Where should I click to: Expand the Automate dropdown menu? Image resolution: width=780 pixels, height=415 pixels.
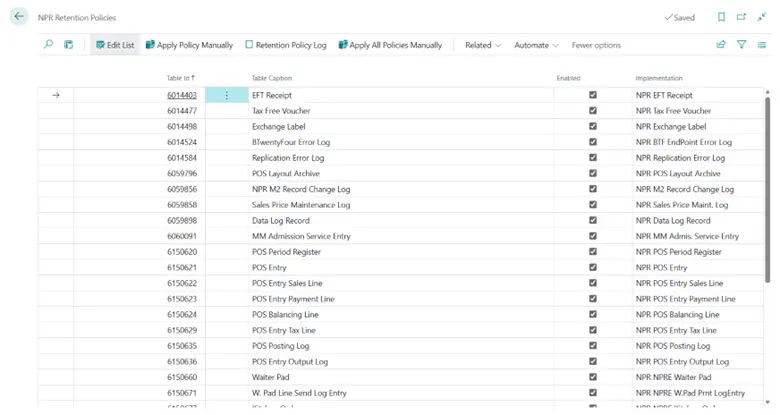point(537,45)
